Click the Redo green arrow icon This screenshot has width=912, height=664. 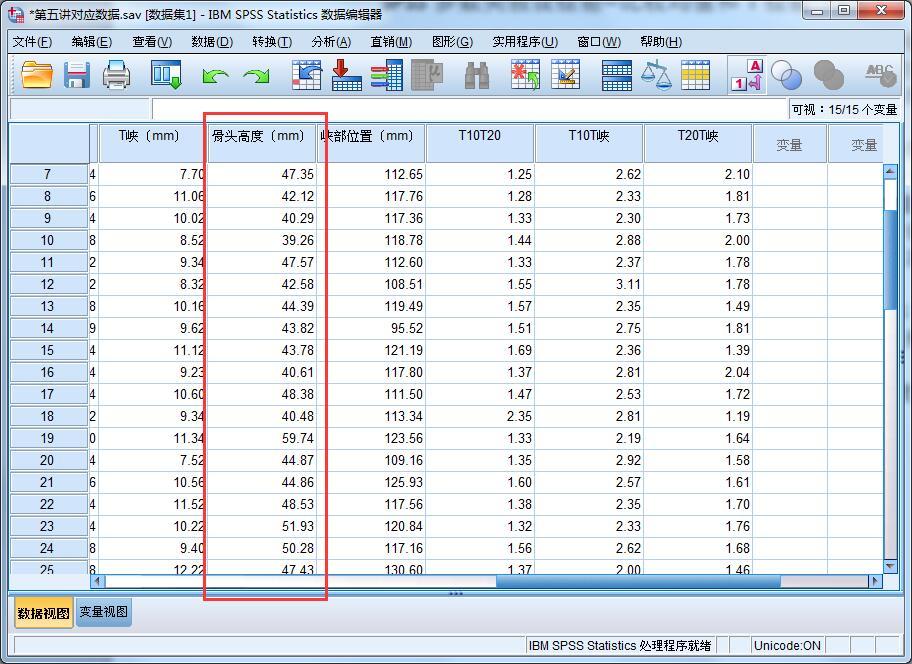(x=256, y=76)
